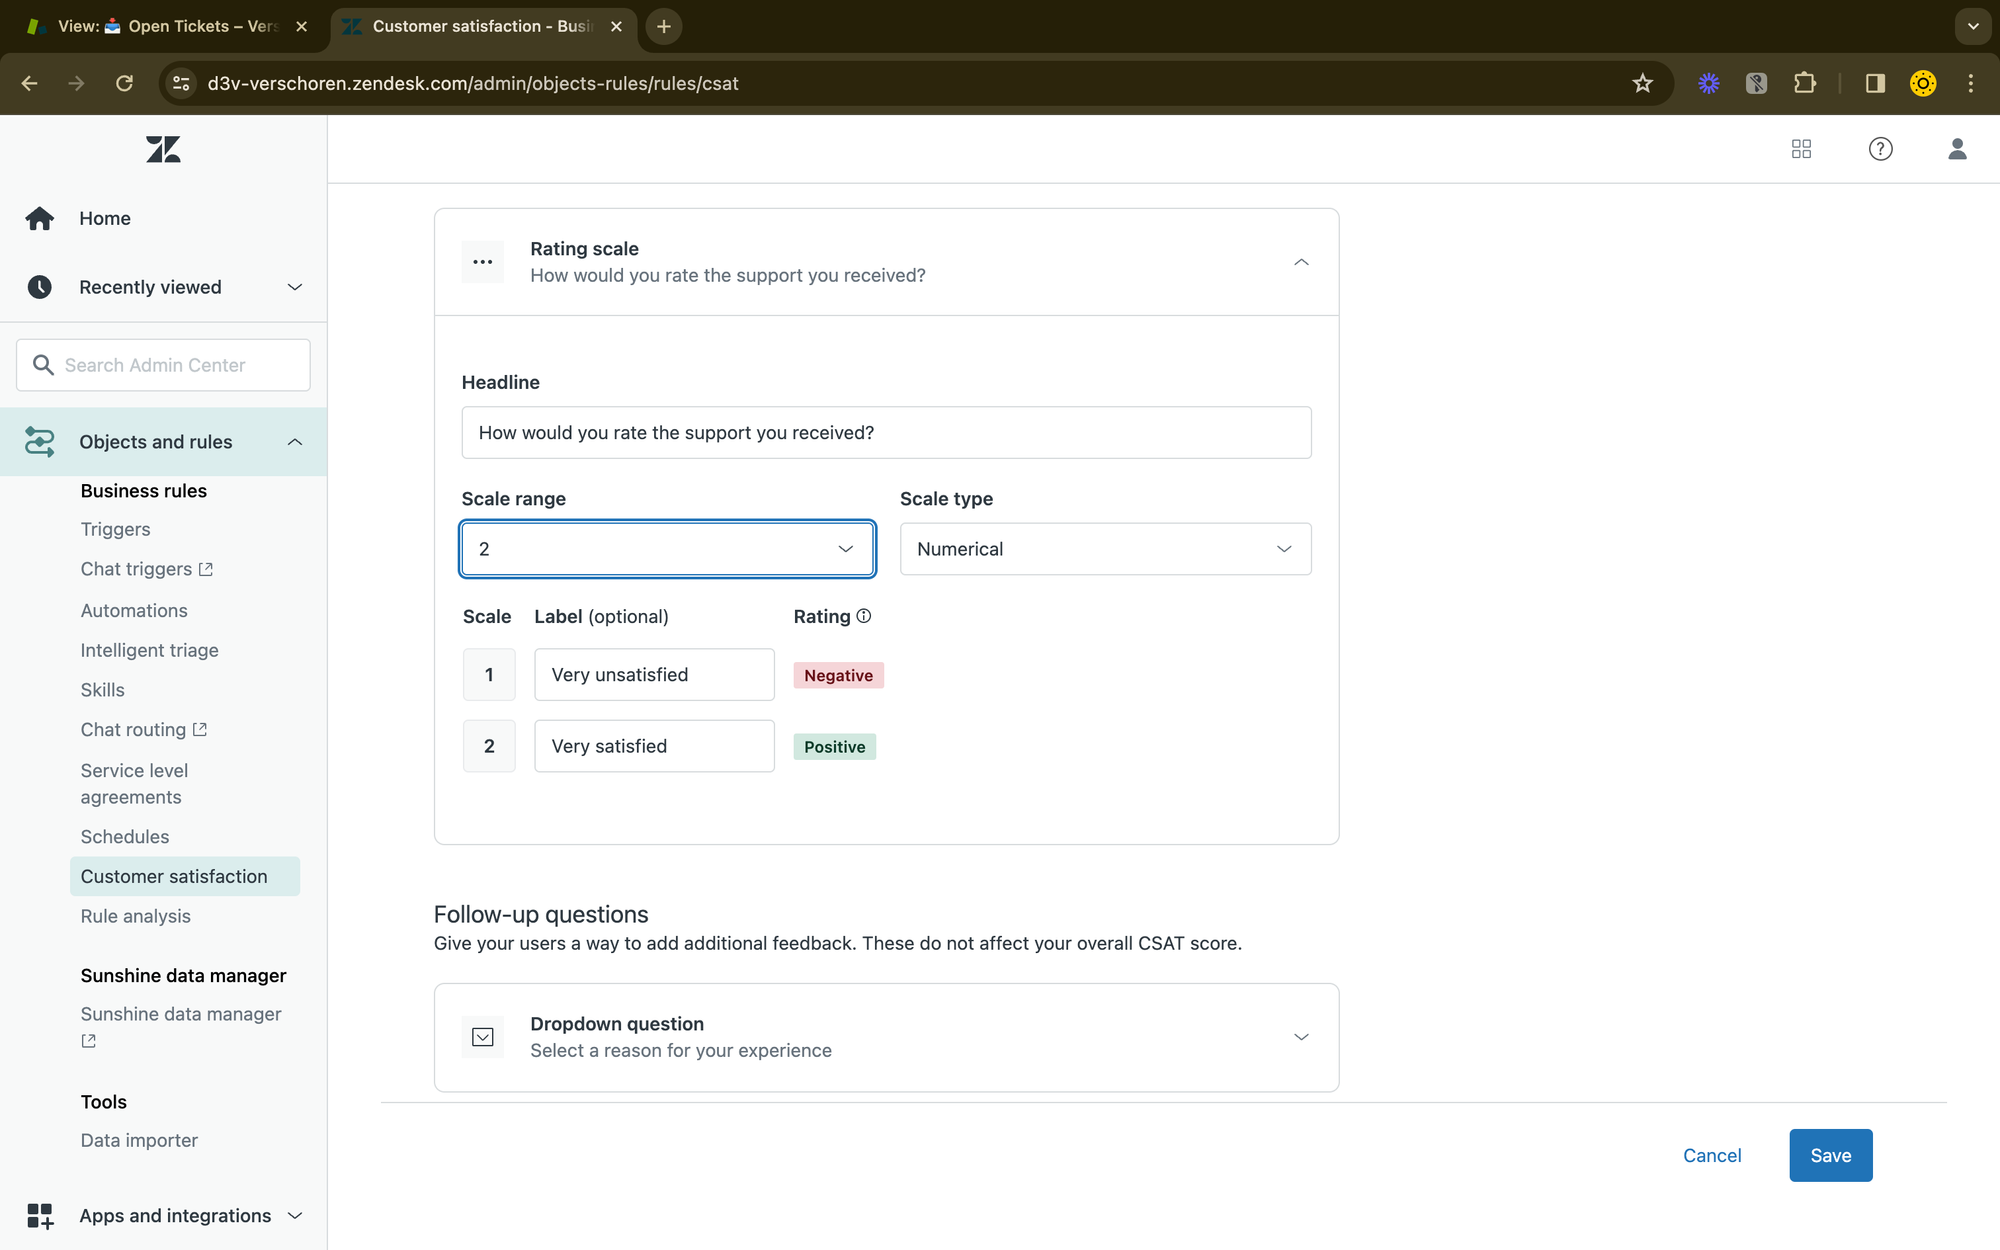Click the Rating scale drag handle dots
The image size is (2000, 1250).
coord(483,262)
